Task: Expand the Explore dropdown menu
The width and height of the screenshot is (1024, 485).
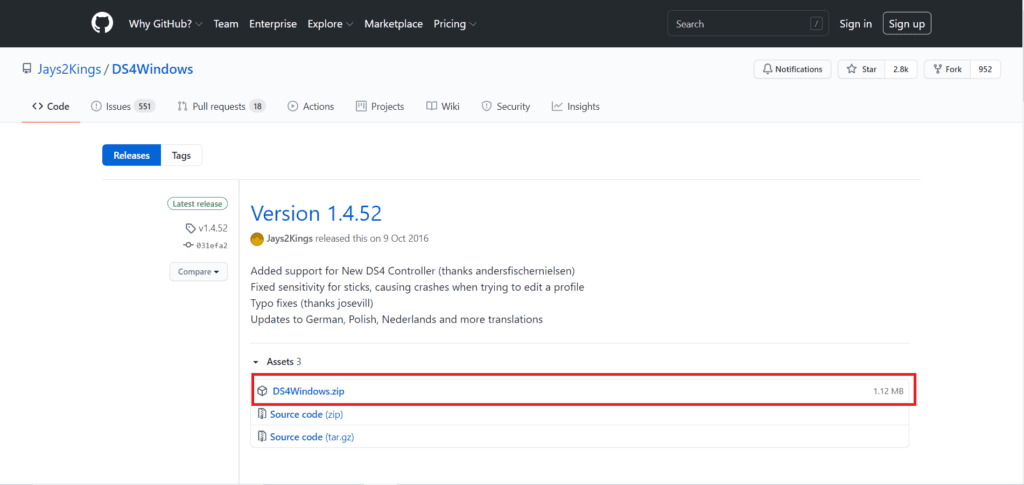Action: pyautogui.click(x=330, y=24)
